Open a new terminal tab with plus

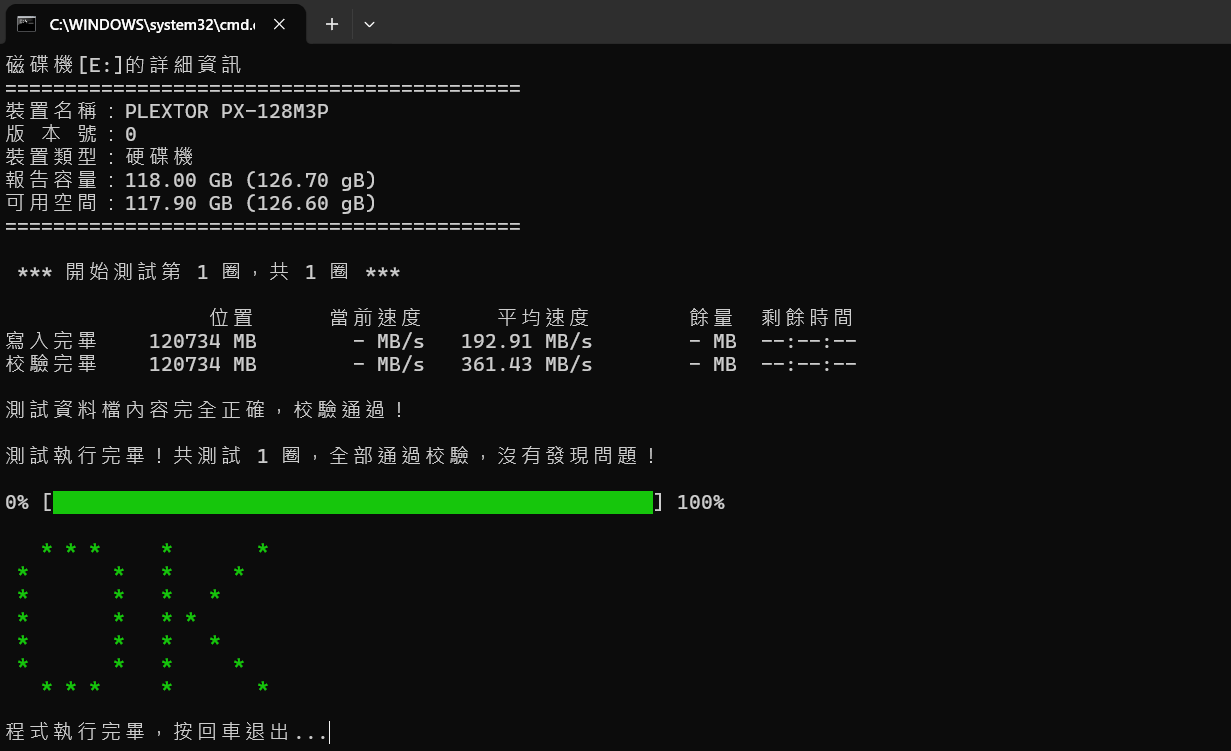(332, 24)
